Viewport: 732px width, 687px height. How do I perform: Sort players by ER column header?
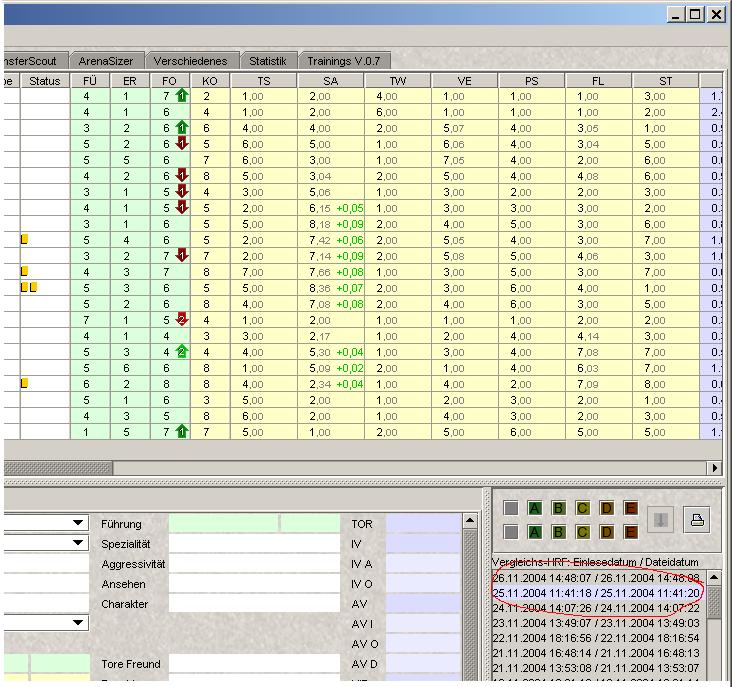pos(130,81)
